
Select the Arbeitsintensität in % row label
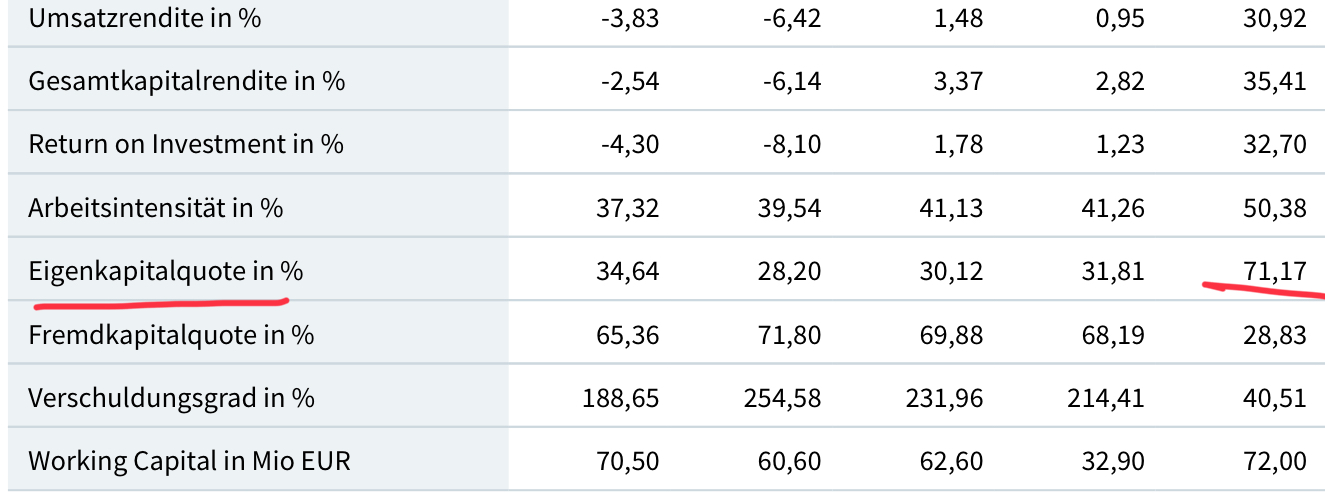pos(156,208)
